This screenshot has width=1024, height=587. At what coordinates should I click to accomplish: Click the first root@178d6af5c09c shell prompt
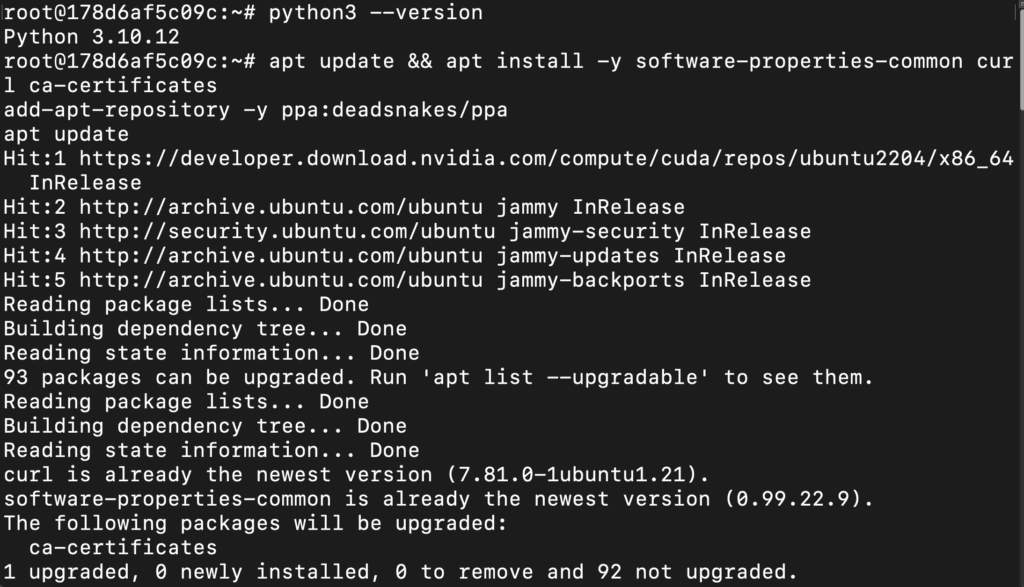click(130, 13)
